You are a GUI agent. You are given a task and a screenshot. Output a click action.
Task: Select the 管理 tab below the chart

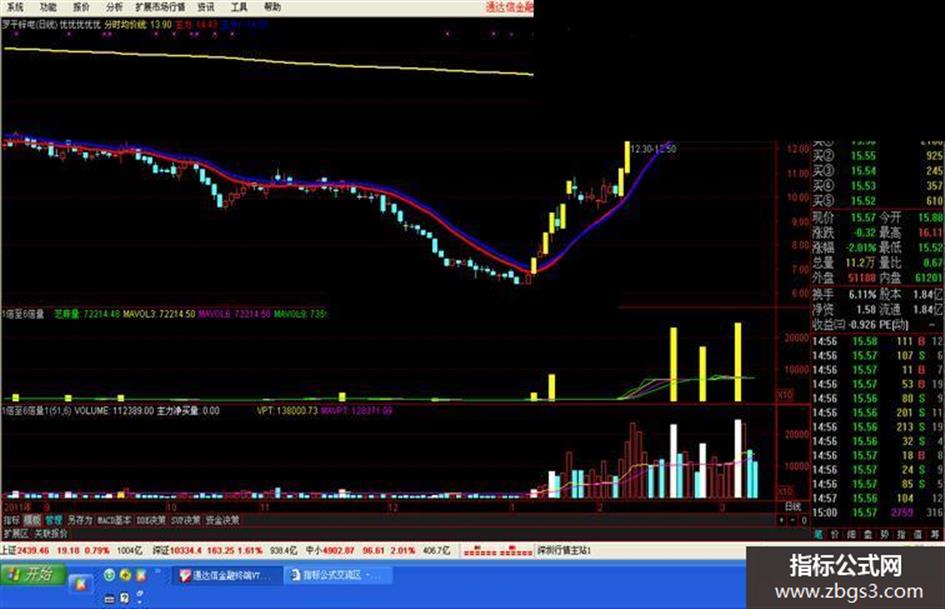pos(54,520)
